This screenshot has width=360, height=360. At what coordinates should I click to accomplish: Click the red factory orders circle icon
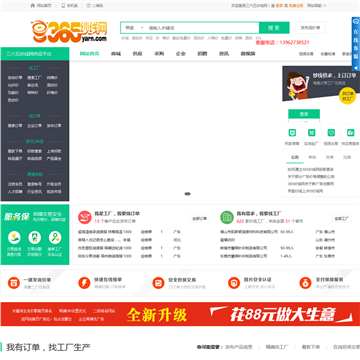85,217
